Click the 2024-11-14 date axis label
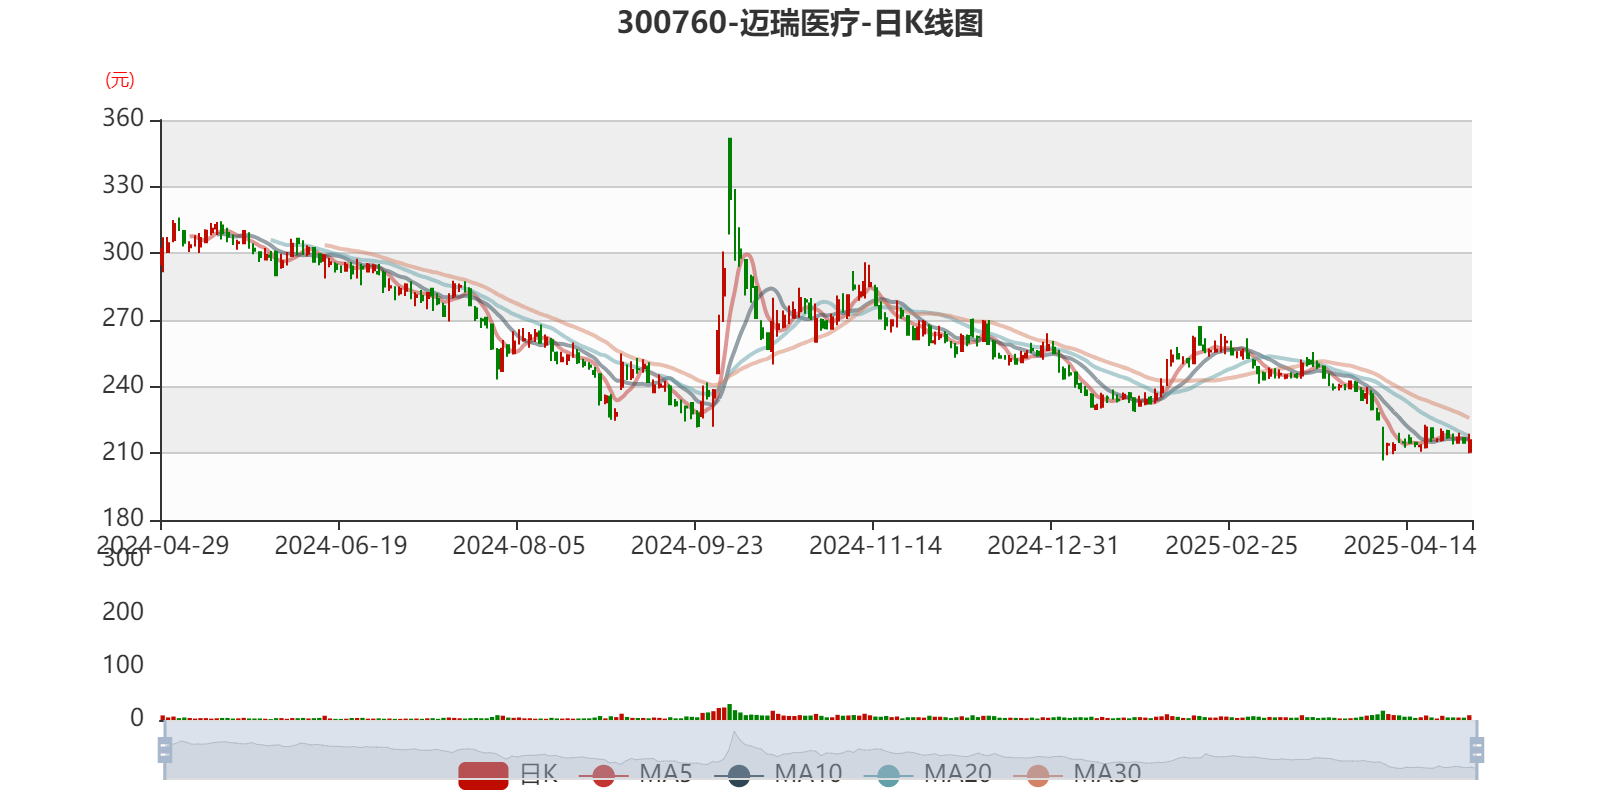 tap(875, 546)
